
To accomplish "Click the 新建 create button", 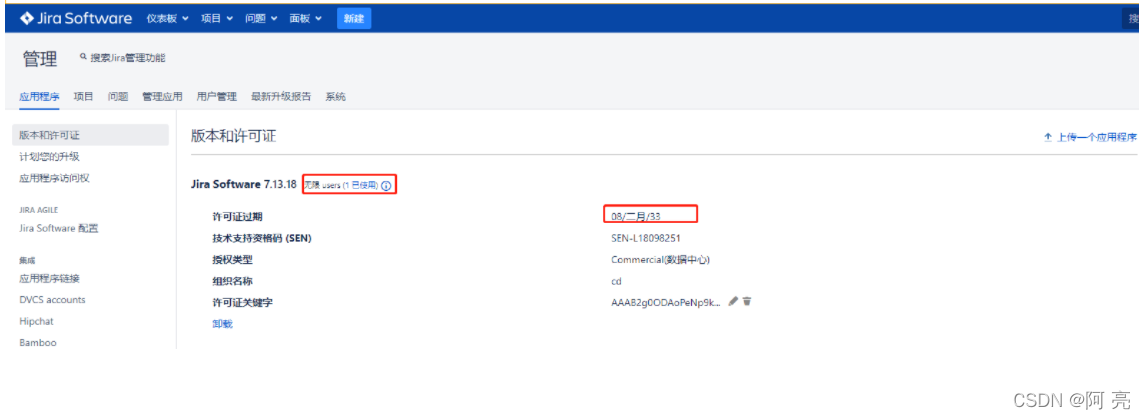I will (354, 19).
